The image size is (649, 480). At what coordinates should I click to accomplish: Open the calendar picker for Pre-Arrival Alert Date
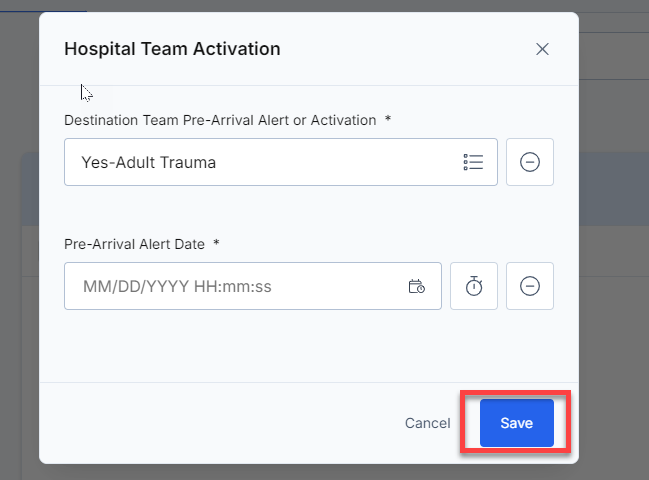point(416,286)
